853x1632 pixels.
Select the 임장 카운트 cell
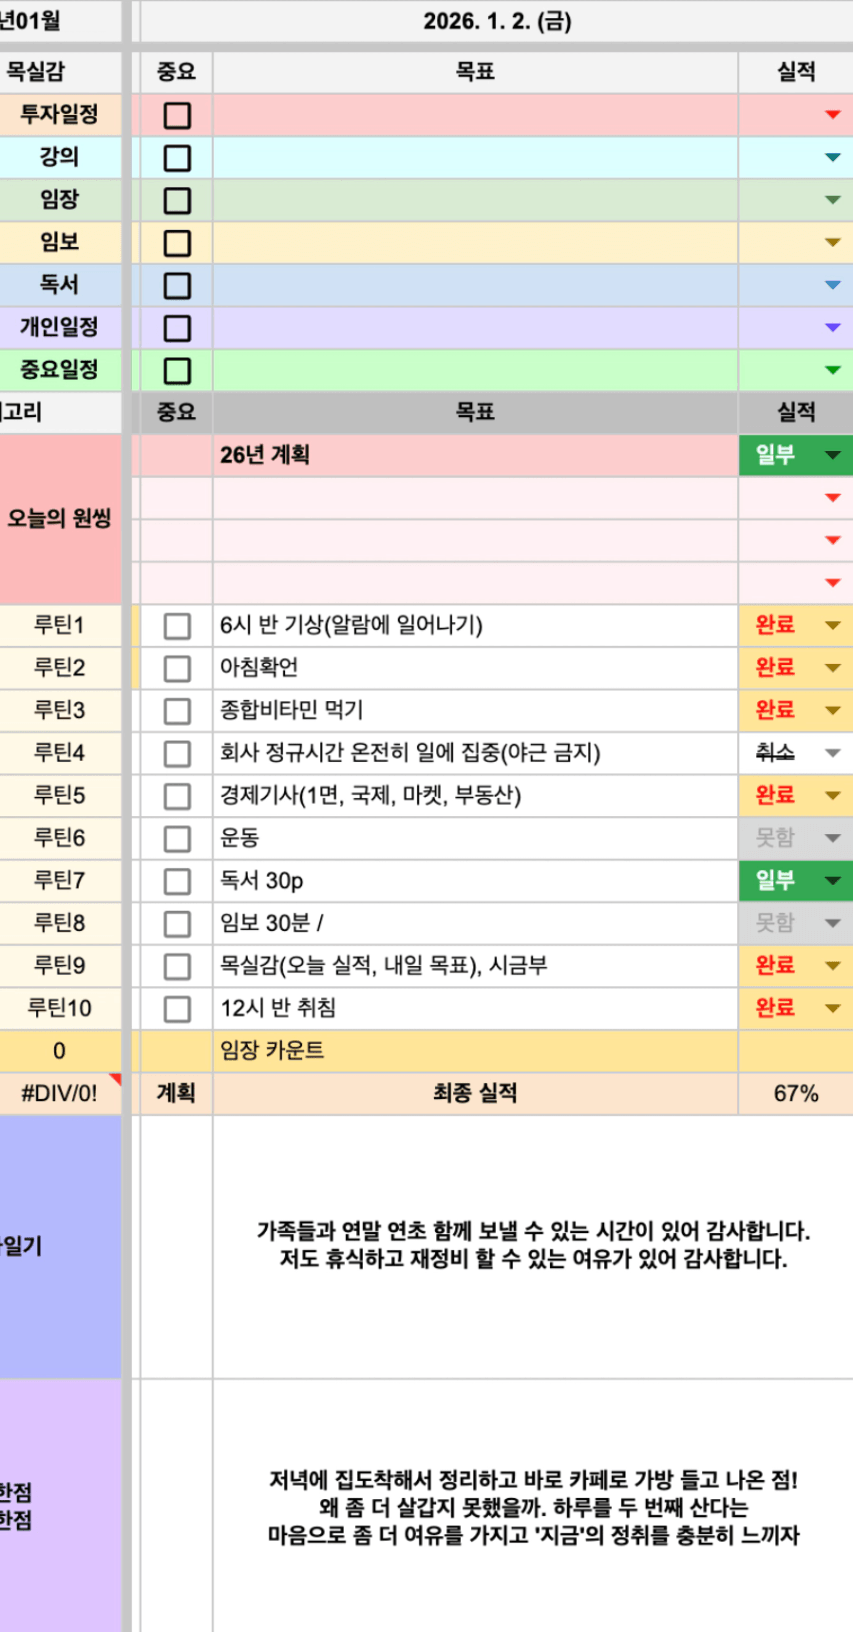pyautogui.click(x=475, y=1050)
